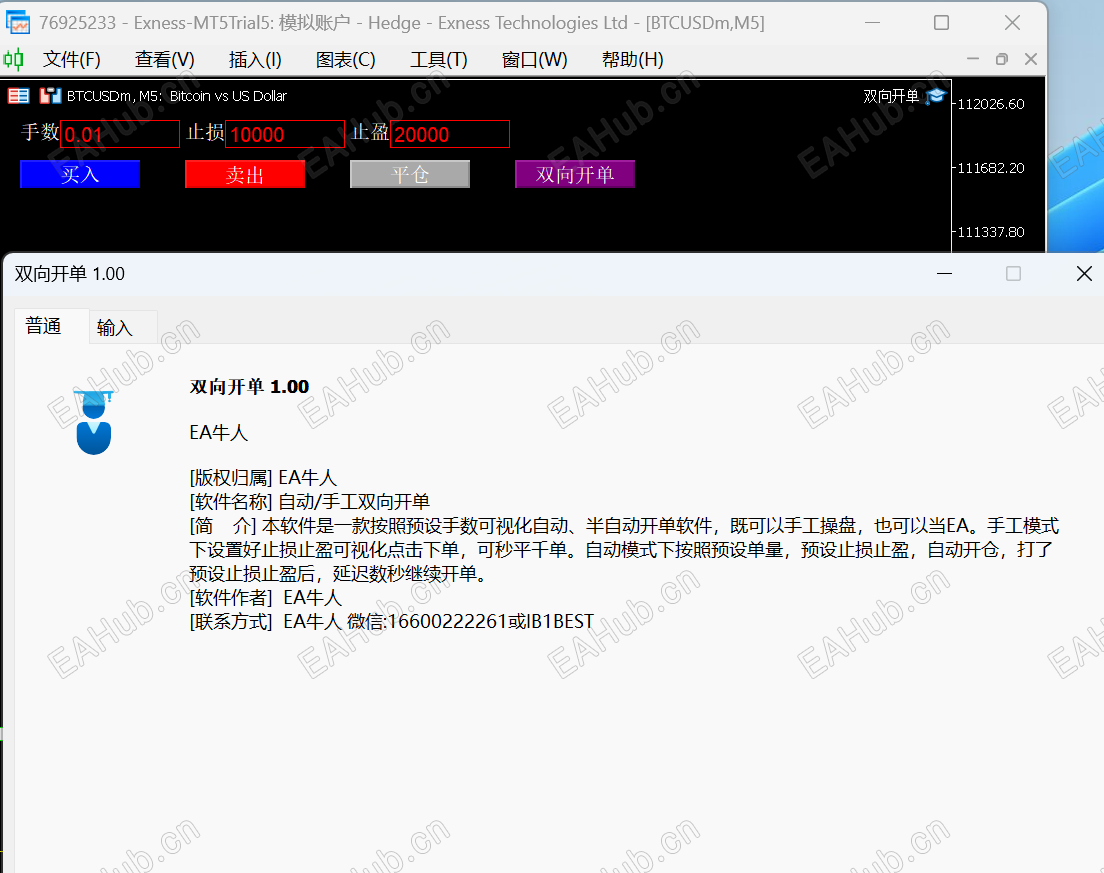1104x873 pixels.
Task: Click the EA牛人 author avatar in the dialog
Action: [x=92, y=421]
